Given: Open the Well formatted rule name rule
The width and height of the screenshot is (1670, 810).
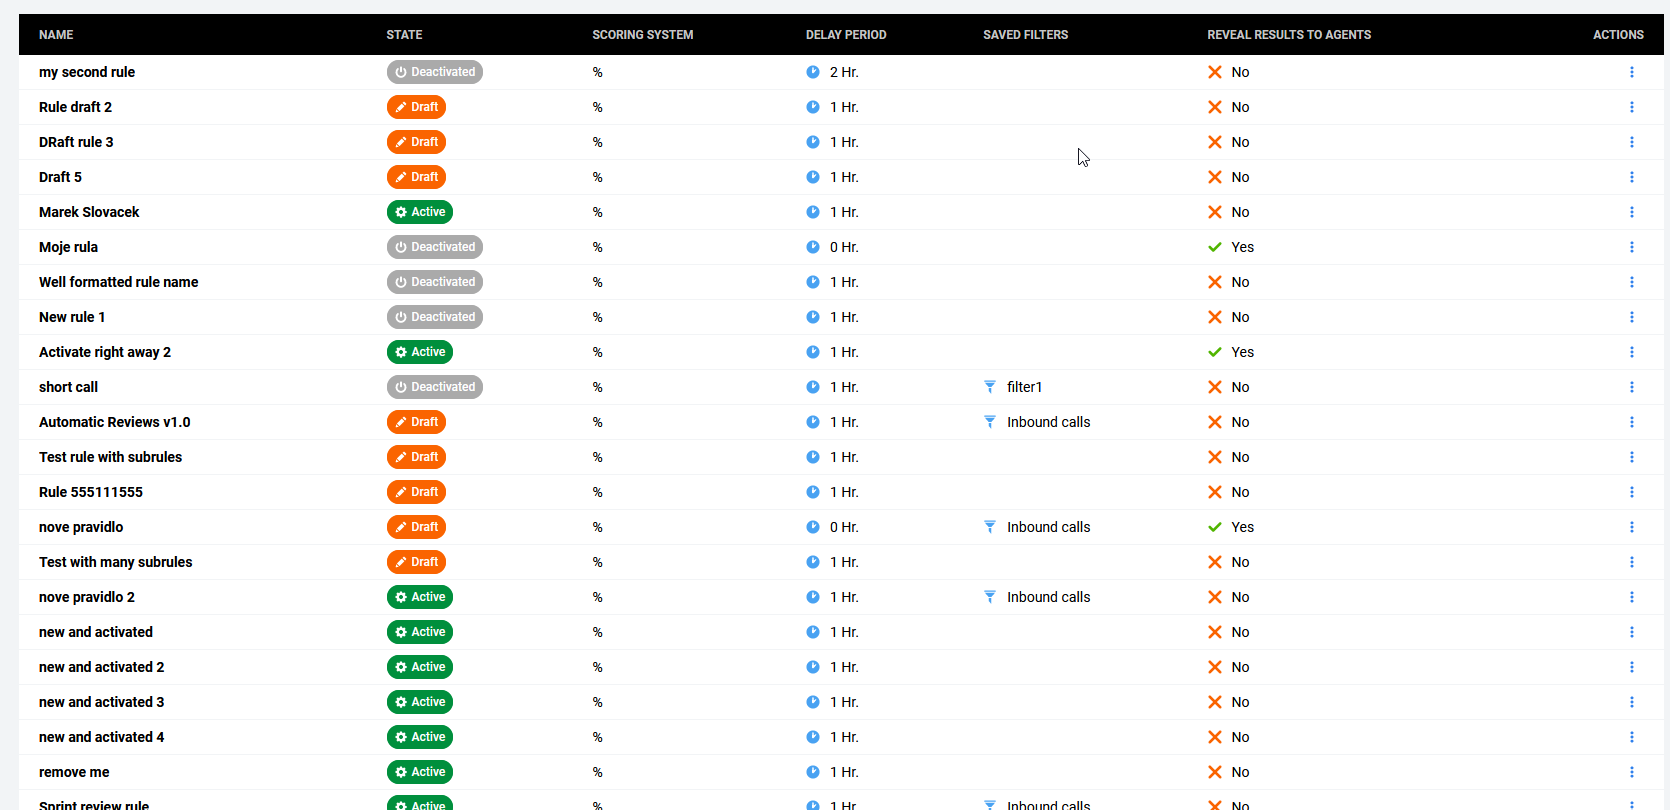Looking at the screenshot, I should 118,282.
